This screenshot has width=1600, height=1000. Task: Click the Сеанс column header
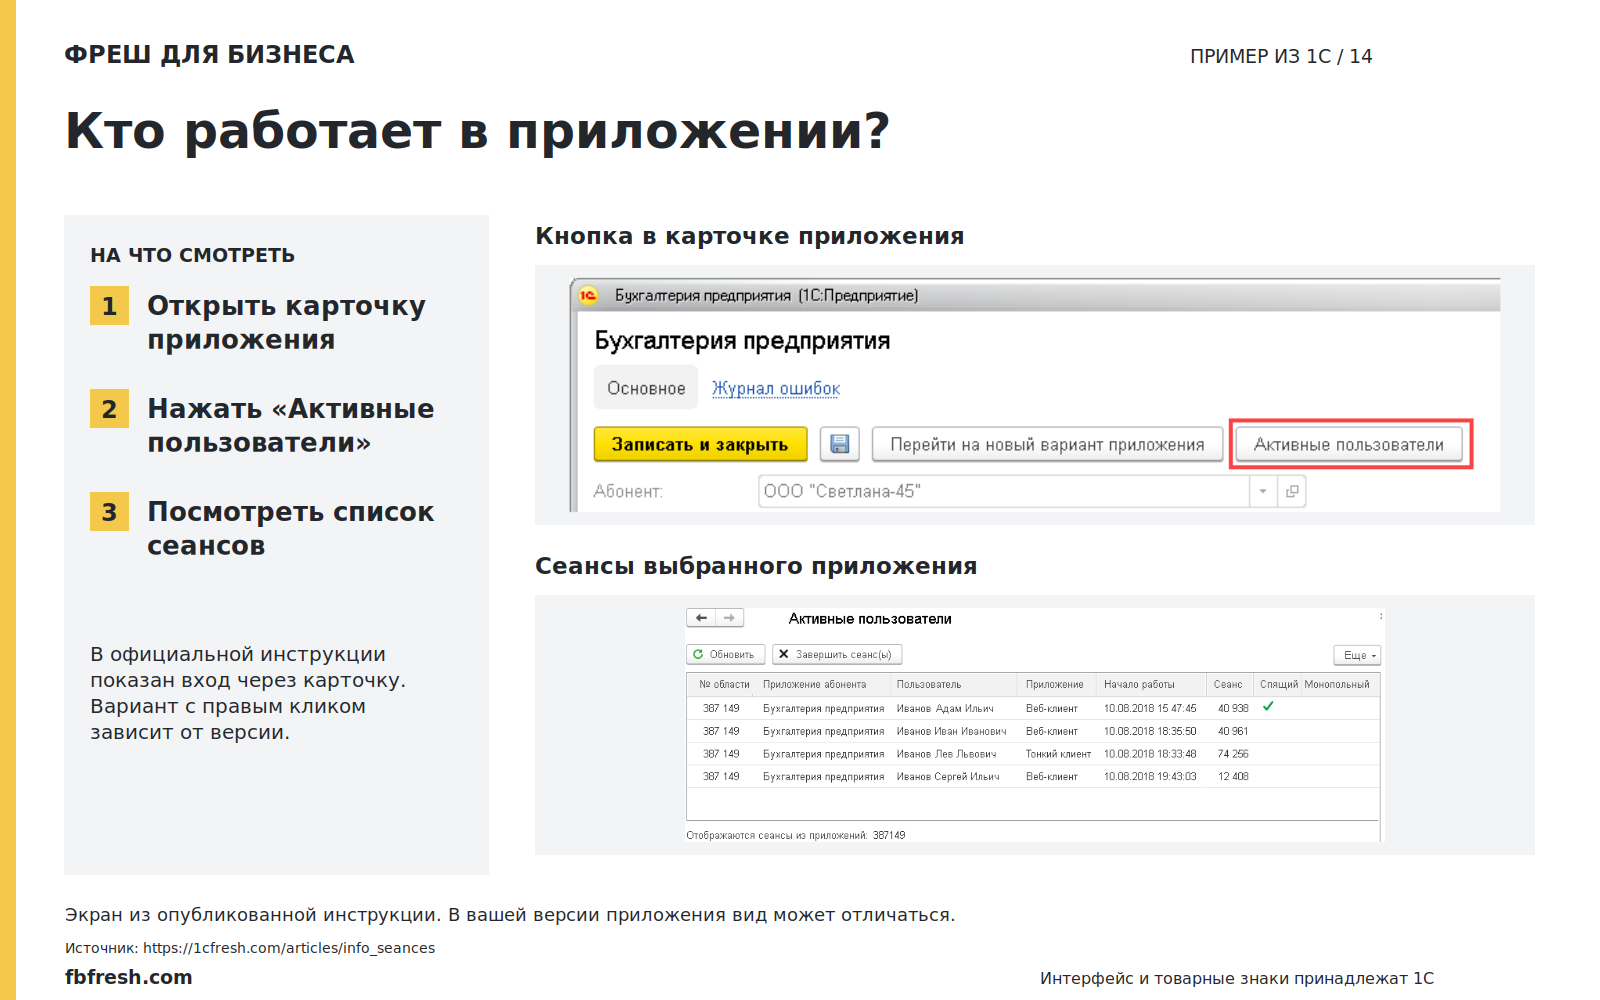pyautogui.click(x=1230, y=684)
